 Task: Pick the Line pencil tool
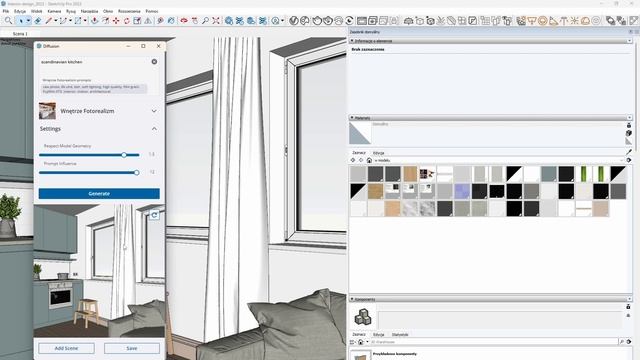[49, 20]
